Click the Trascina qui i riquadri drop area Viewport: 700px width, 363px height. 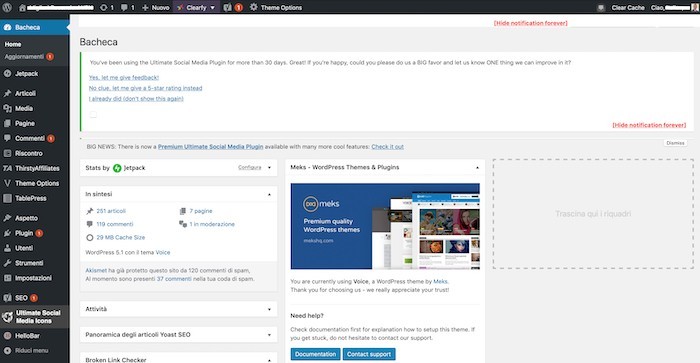(593, 214)
